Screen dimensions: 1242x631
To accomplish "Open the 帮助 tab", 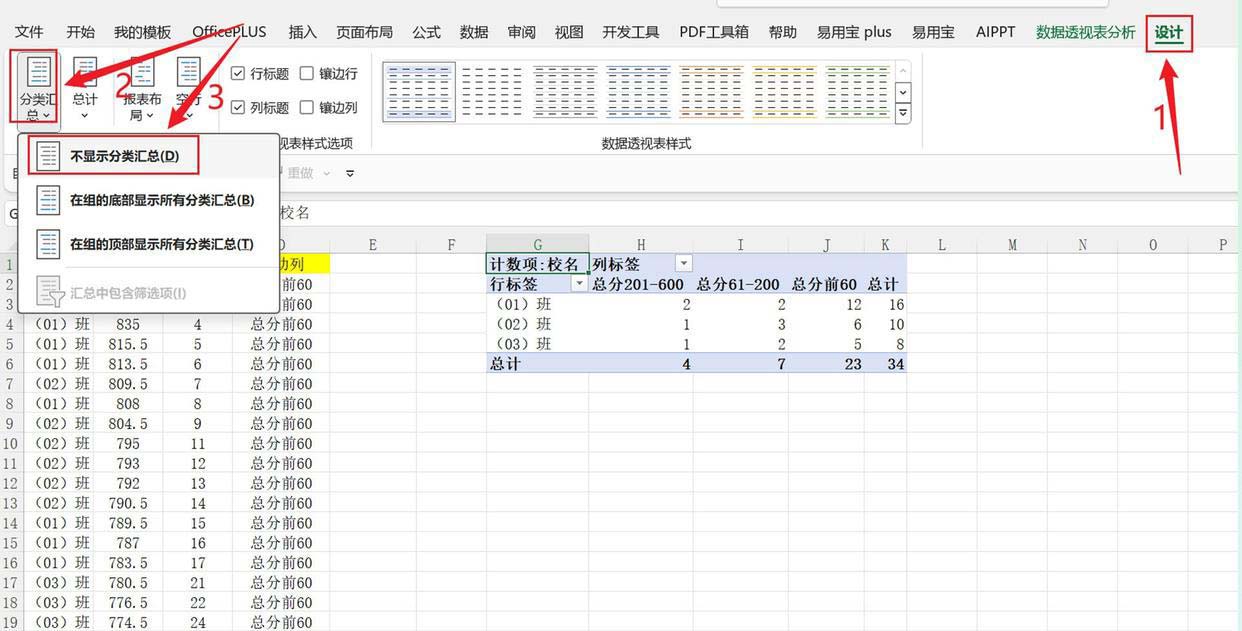I will tap(783, 32).
